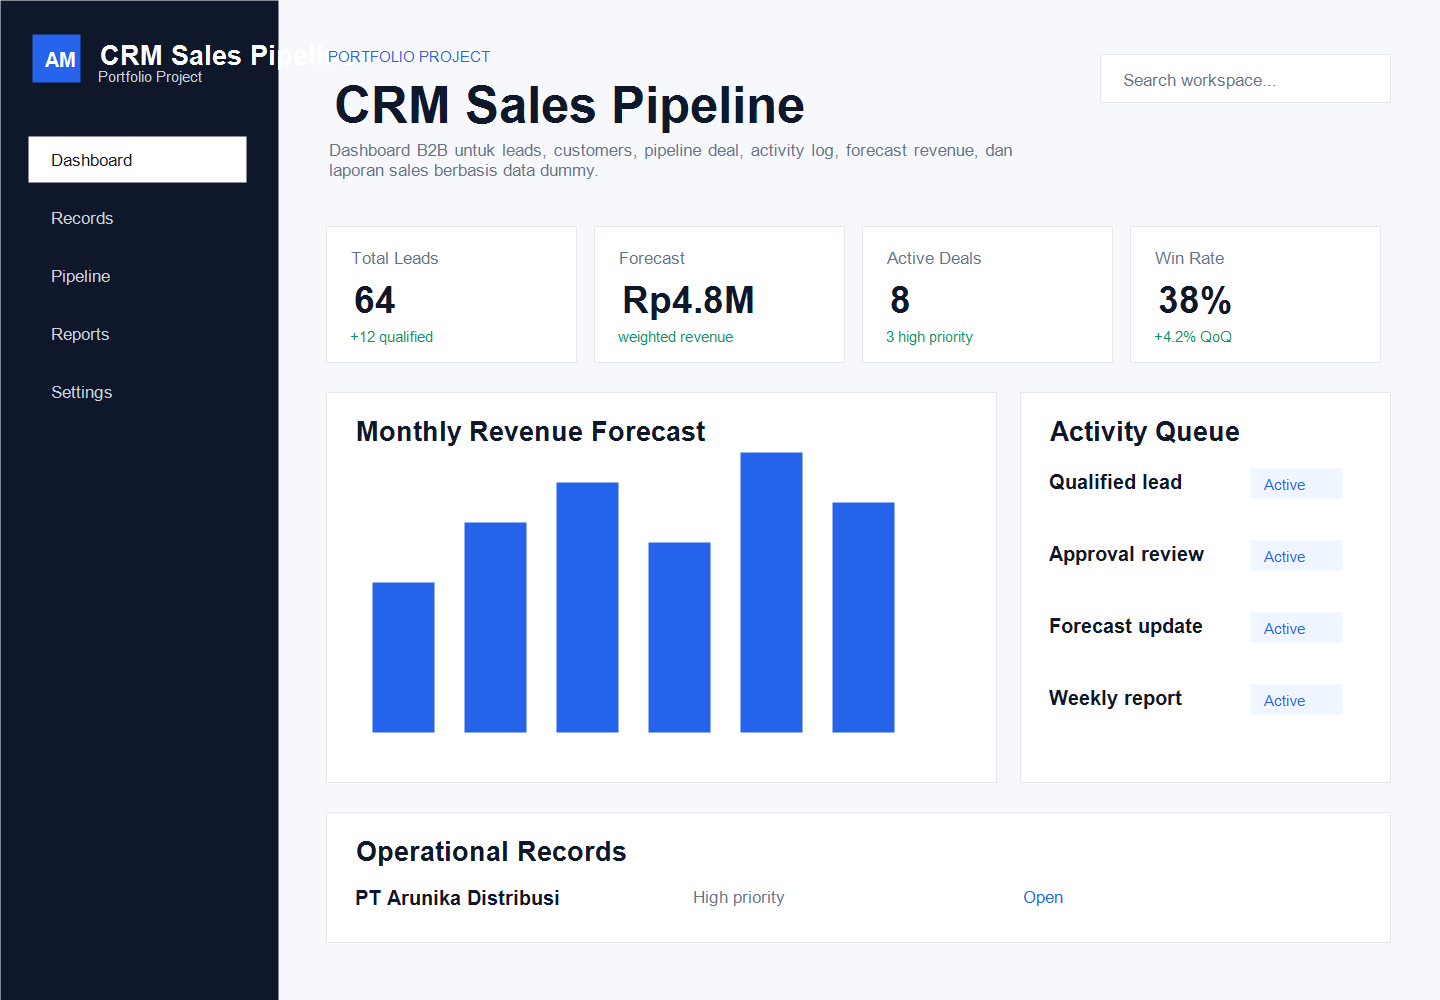Click the Monthly Revenue Forecast heading
Viewport: 1440px width, 1000px height.
coord(530,431)
